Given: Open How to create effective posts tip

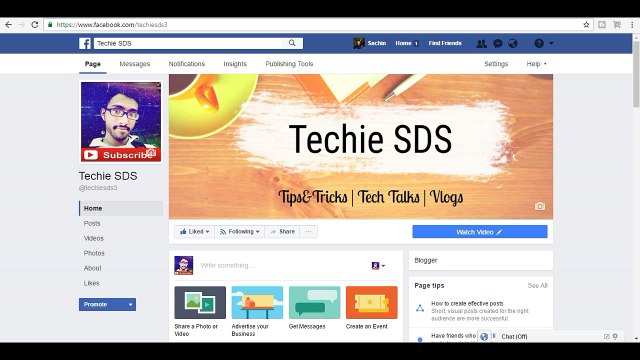Looking at the screenshot, I should [467, 304].
